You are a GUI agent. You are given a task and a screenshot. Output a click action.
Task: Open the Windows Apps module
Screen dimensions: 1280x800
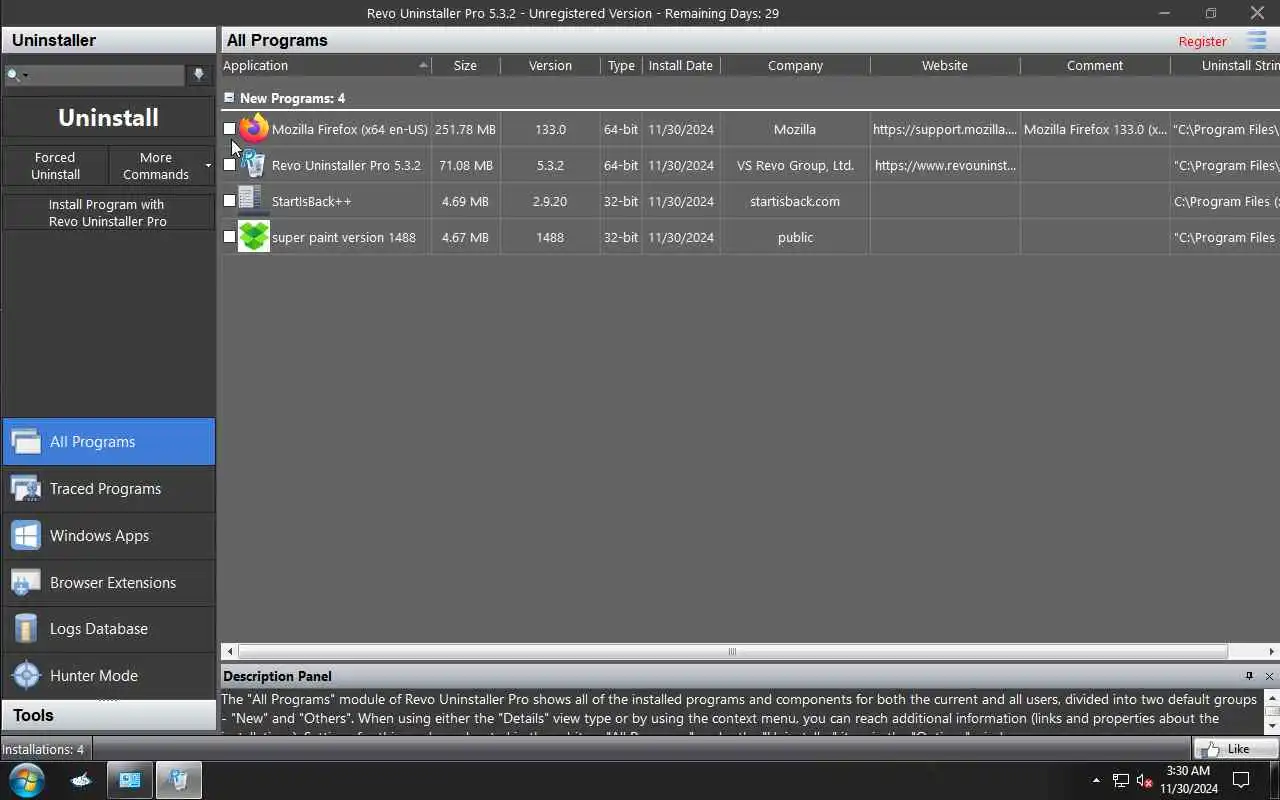click(x=108, y=535)
